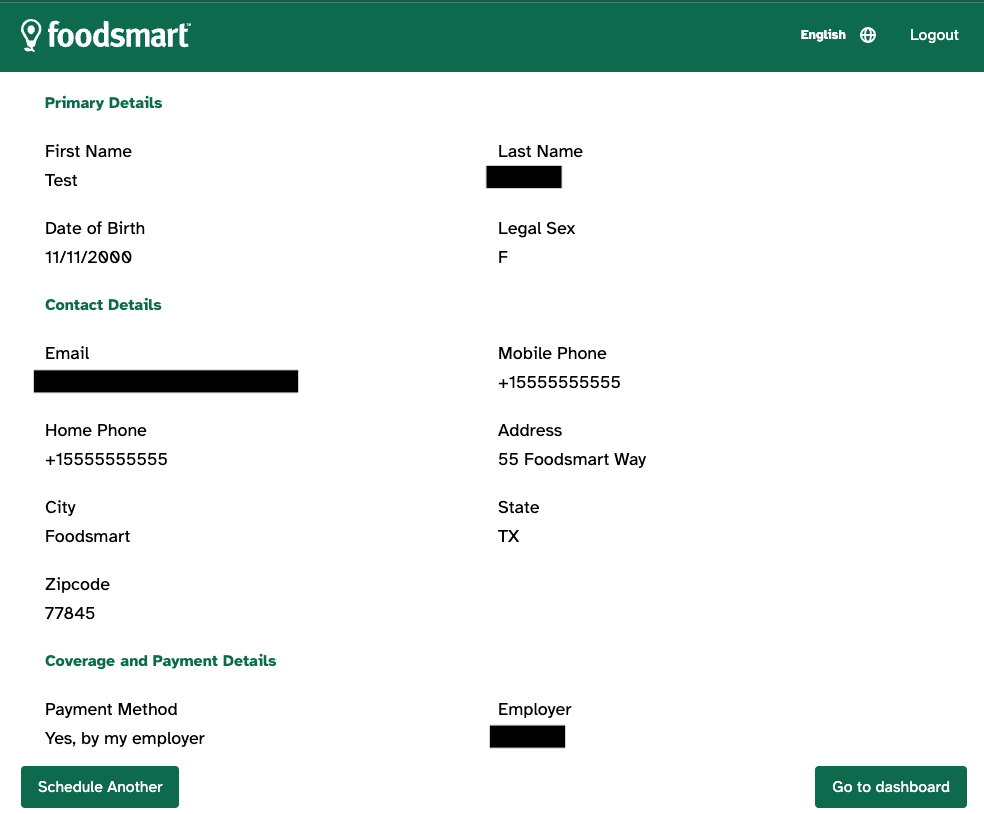Click the address 55 Foodsmart Way

coord(572,459)
